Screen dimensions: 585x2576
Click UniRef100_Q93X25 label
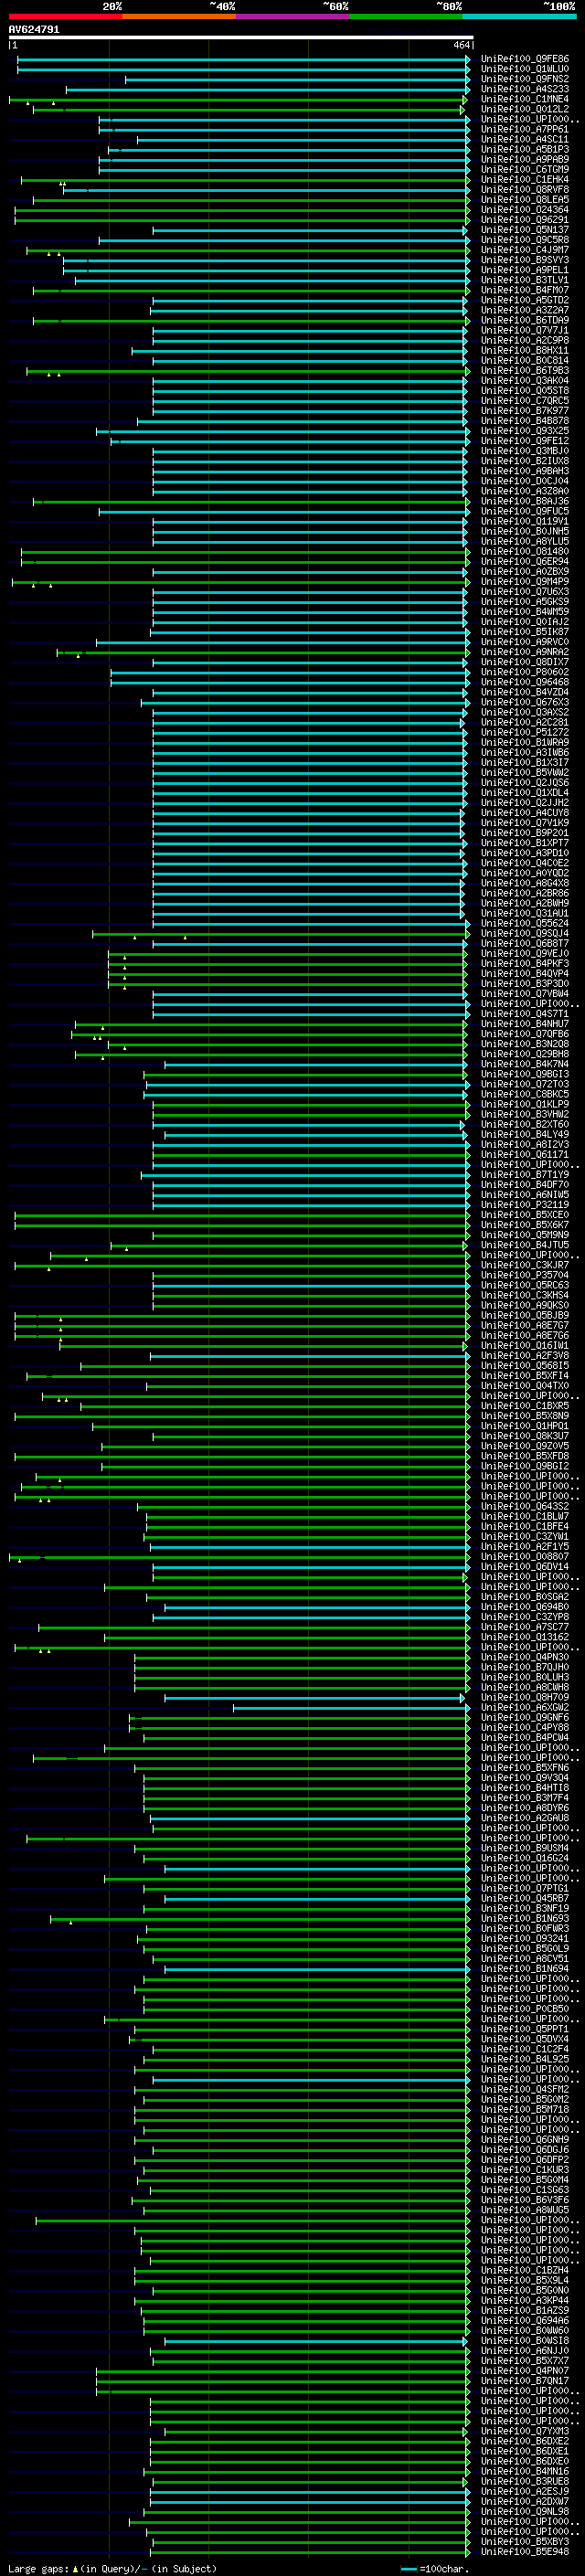tap(524, 430)
